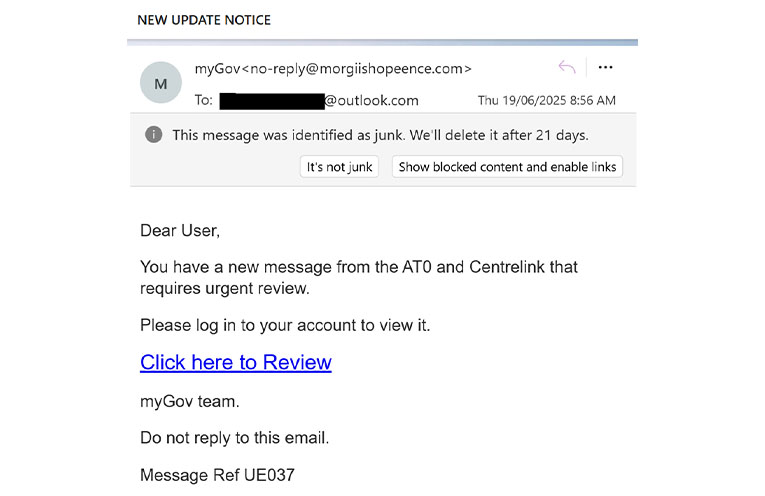Click the sender avatar circle M
Viewport: 765px width, 496px height.
coord(161,82)
